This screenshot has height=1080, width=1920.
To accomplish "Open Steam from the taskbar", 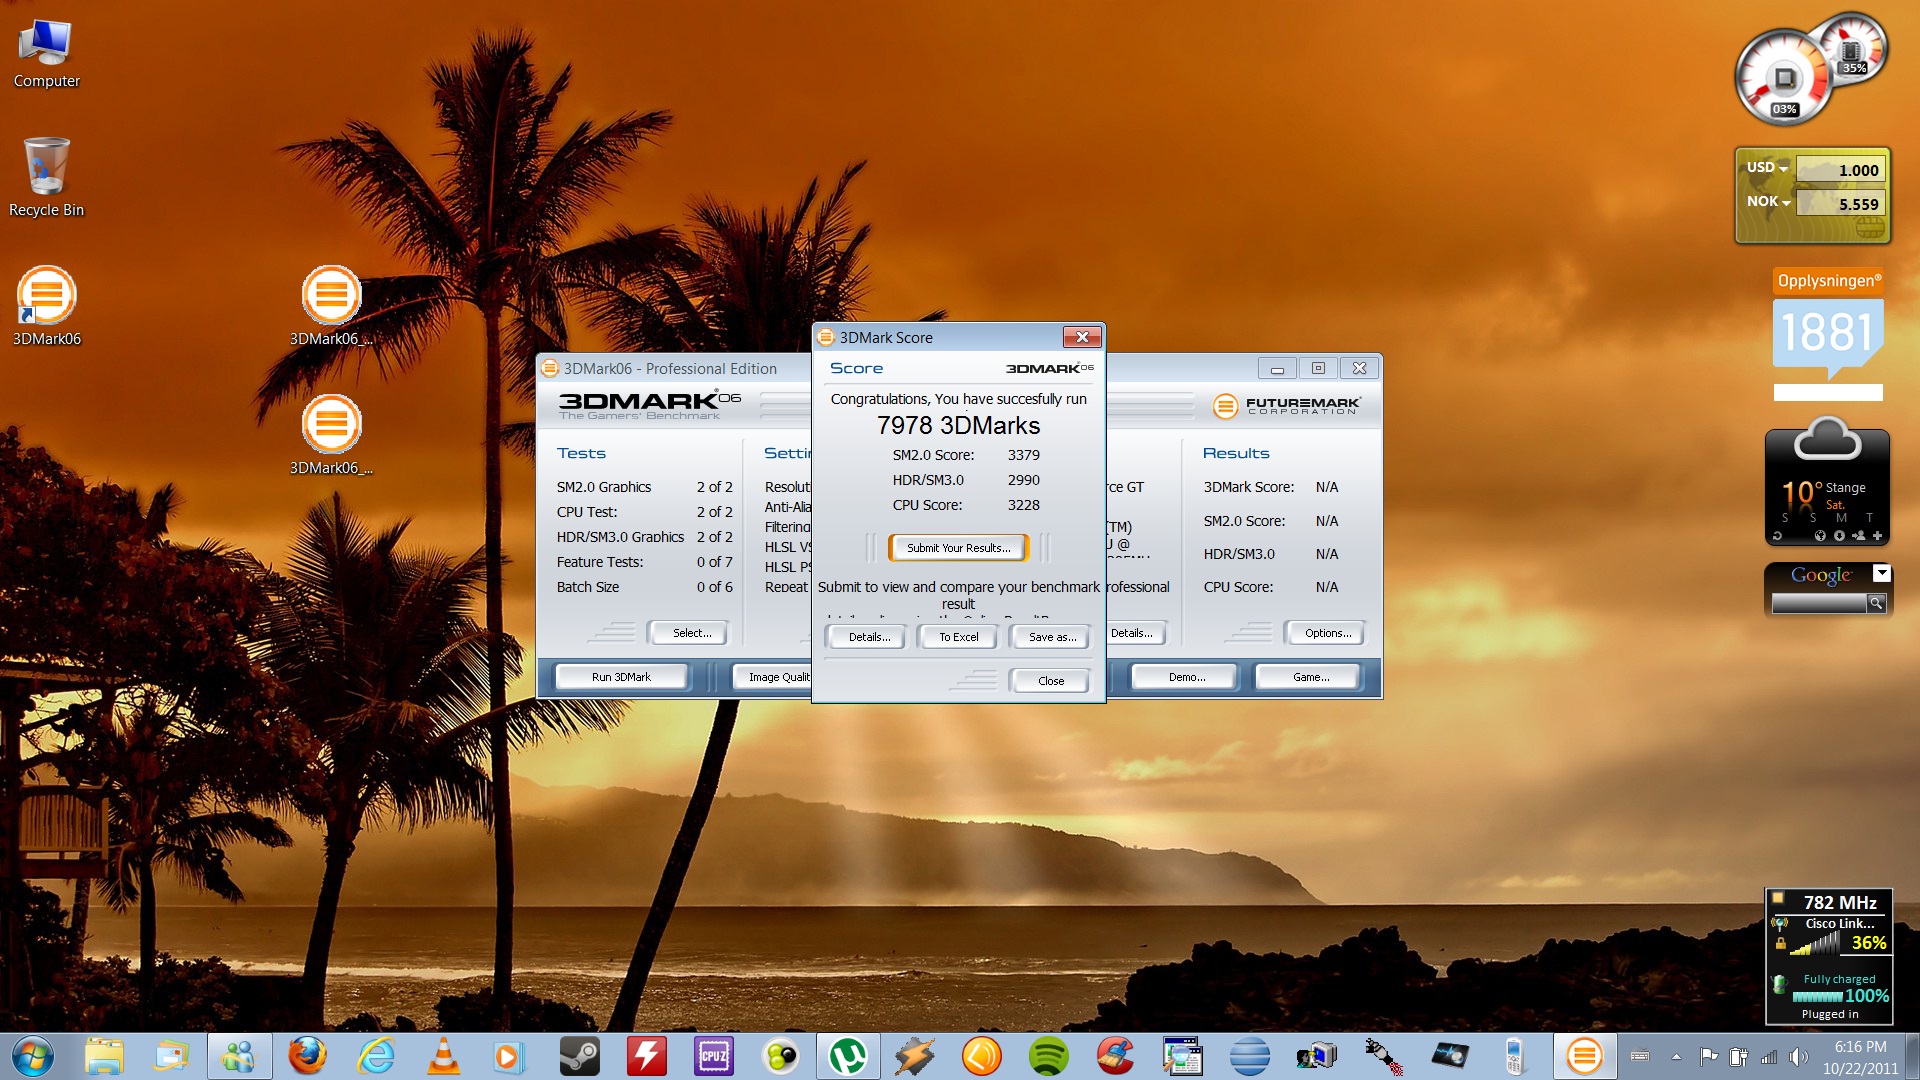I will pyautogui.click(x=579, y=1056).
